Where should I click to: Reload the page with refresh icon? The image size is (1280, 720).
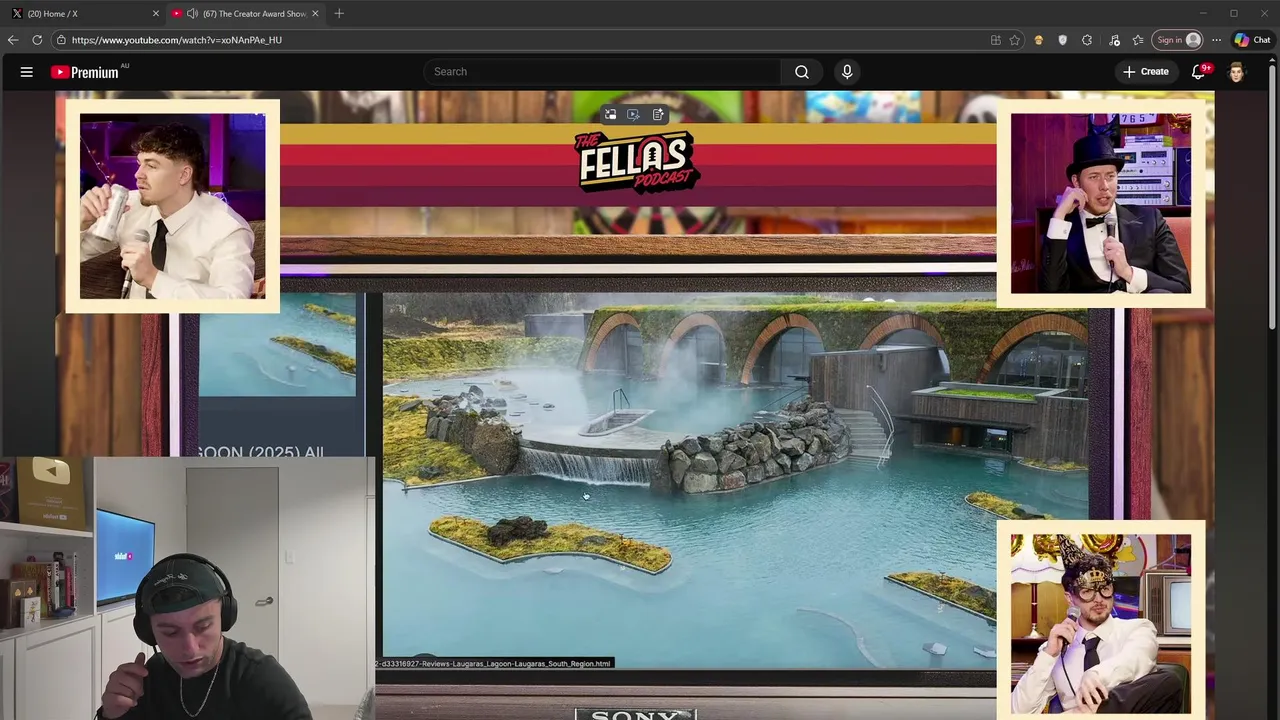(37, 40)
